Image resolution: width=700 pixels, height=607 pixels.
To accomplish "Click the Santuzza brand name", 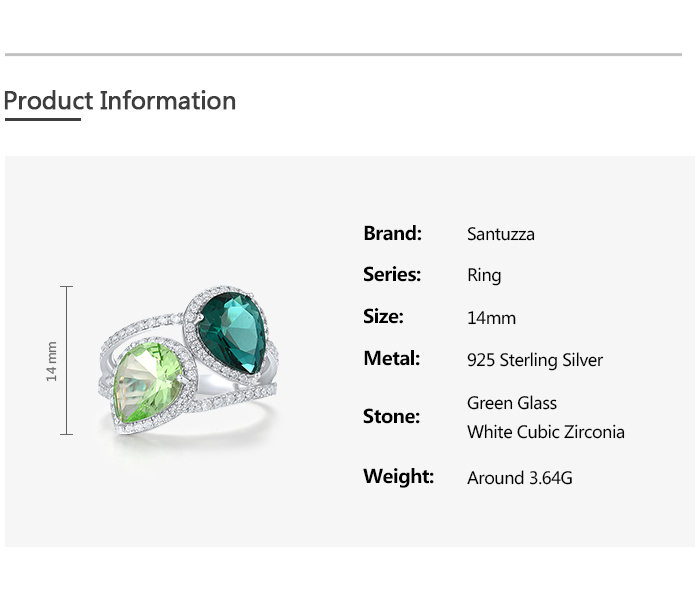I will click(501, 234).
